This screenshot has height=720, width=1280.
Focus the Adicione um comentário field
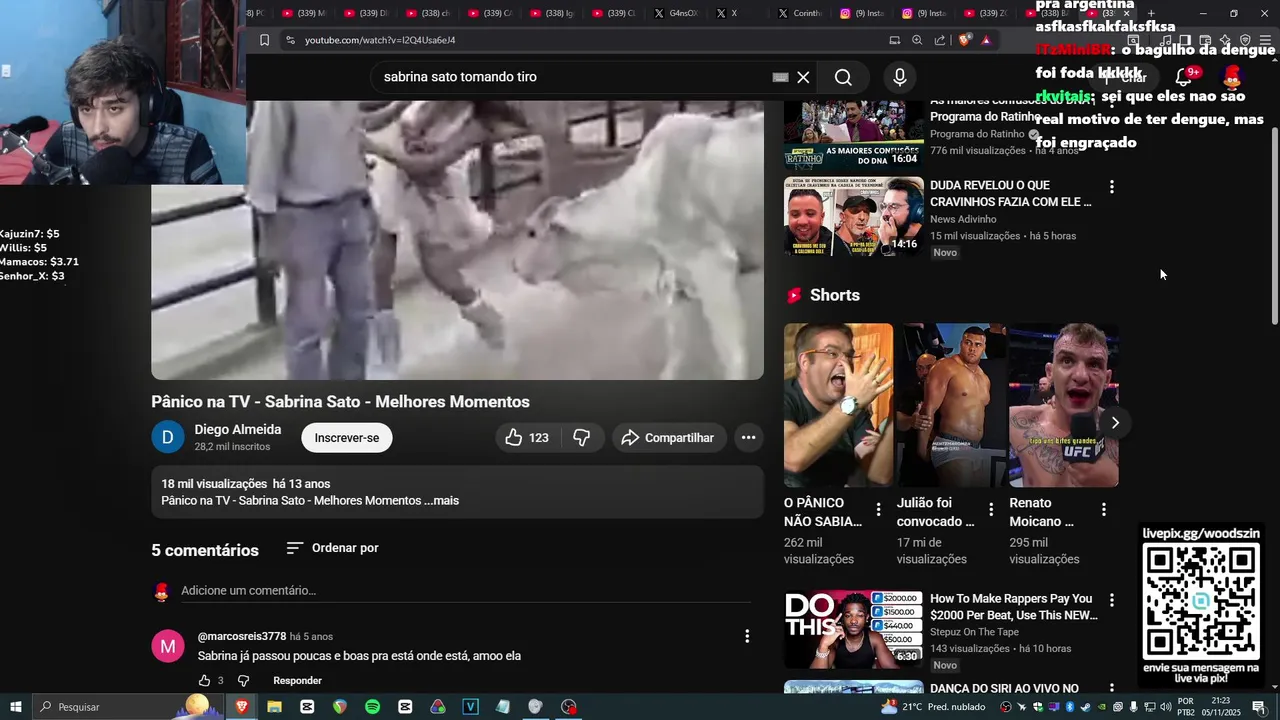point(466,591)
